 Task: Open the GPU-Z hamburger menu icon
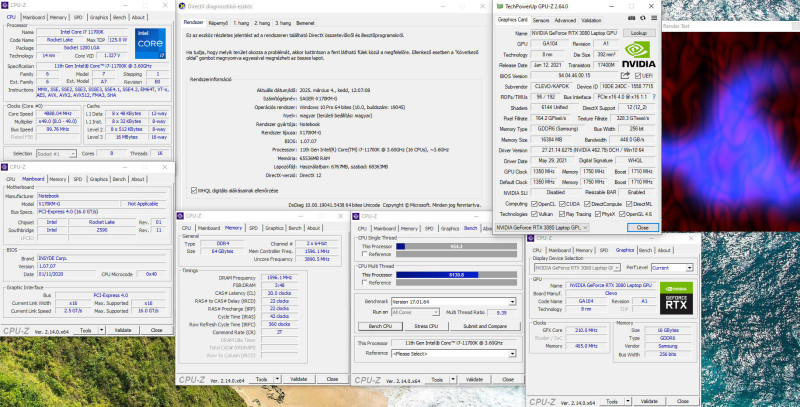click(654, 18)
